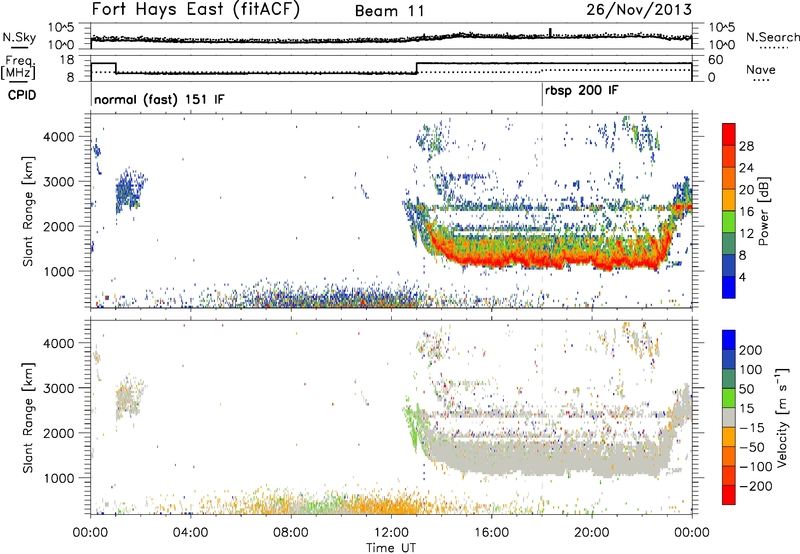Click the '4' Power color bar tick label
This screenshot has height=554, width=800.
pyautogui.click(x=742, y=277)
